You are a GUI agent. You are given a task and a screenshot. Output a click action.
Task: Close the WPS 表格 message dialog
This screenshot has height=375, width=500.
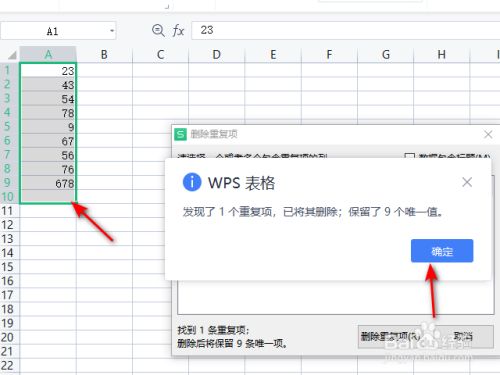(x=467, y=182)
